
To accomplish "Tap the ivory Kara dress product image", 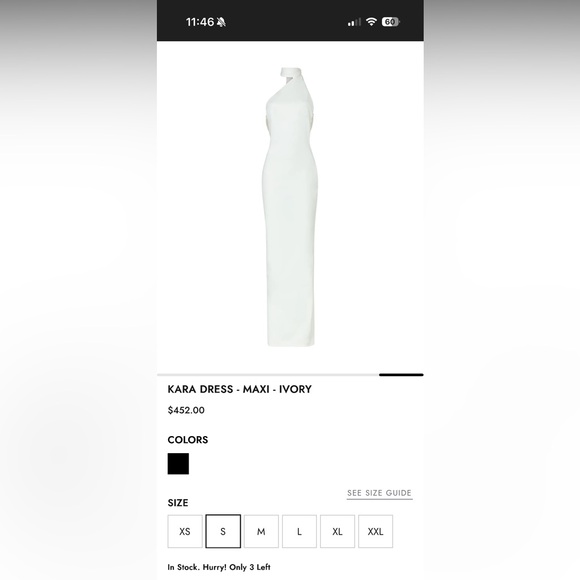I will [290, 207].
